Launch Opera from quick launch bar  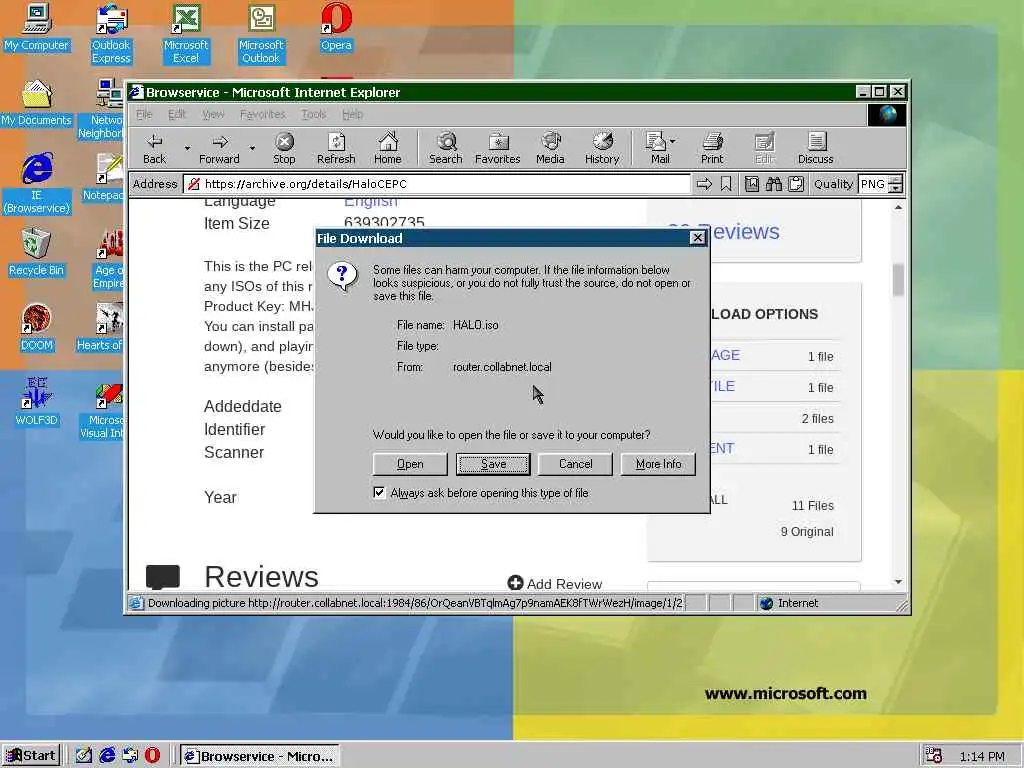tap(152, 756)
